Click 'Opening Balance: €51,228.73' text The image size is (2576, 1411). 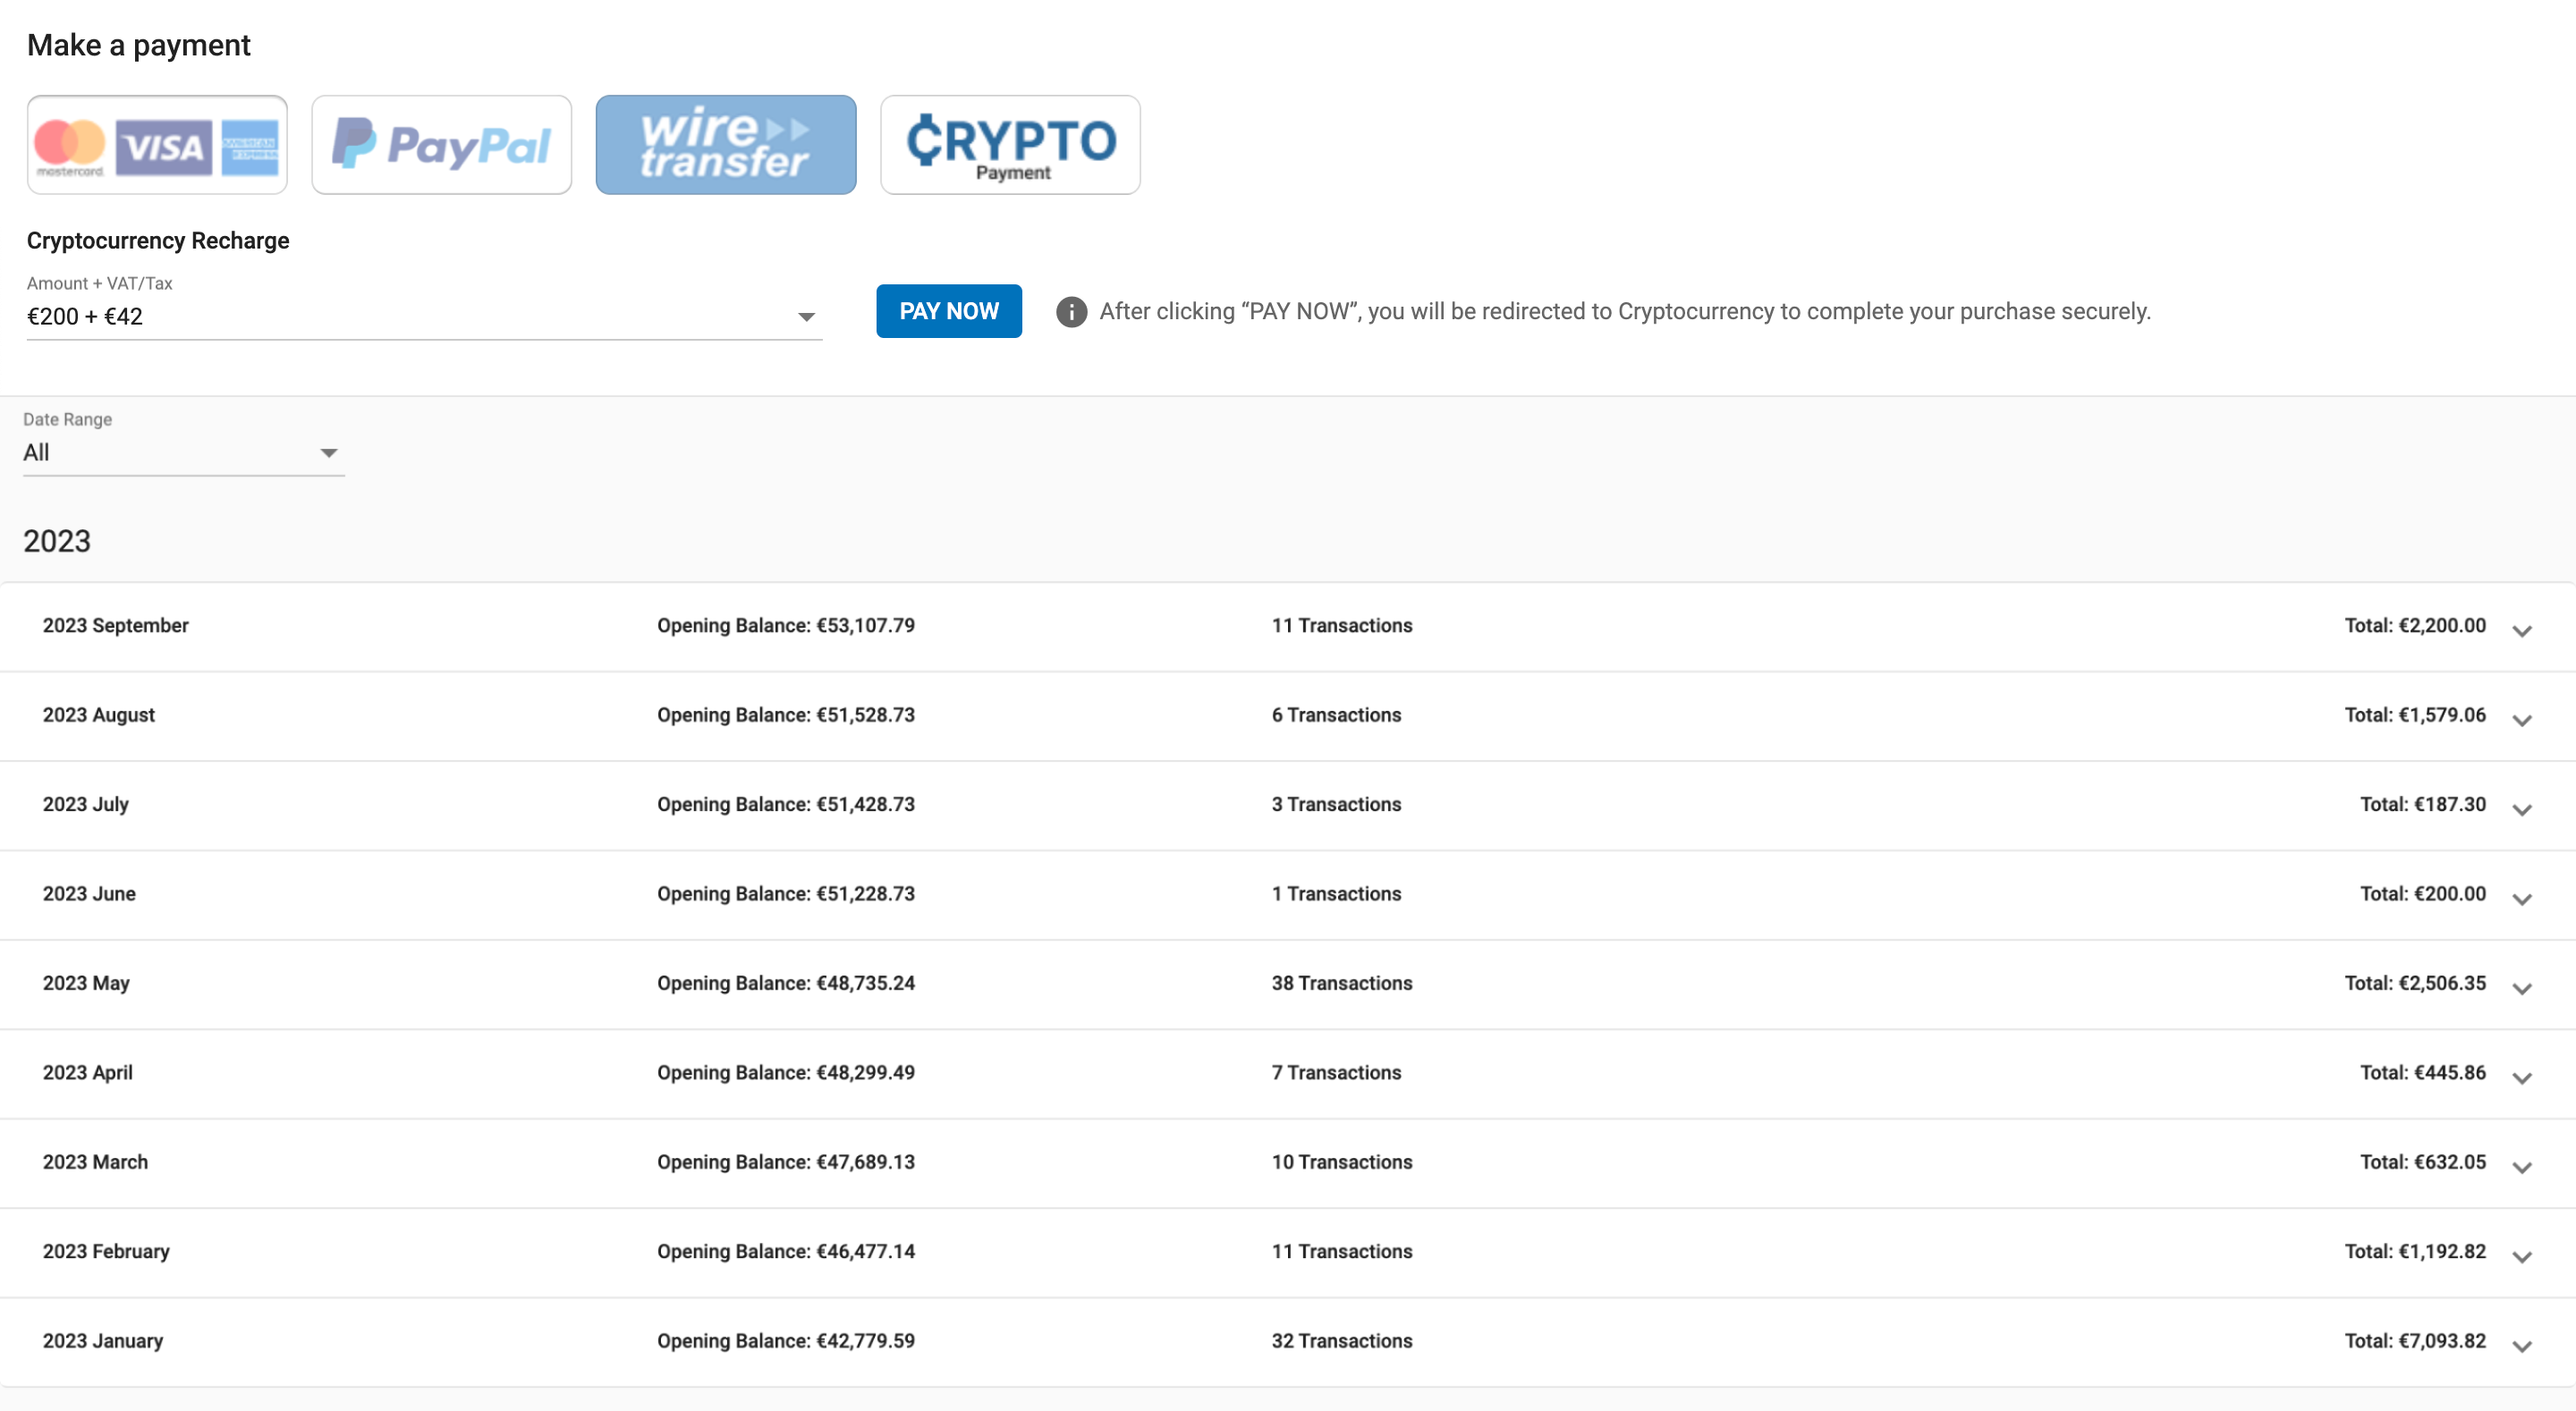(786, 894)
